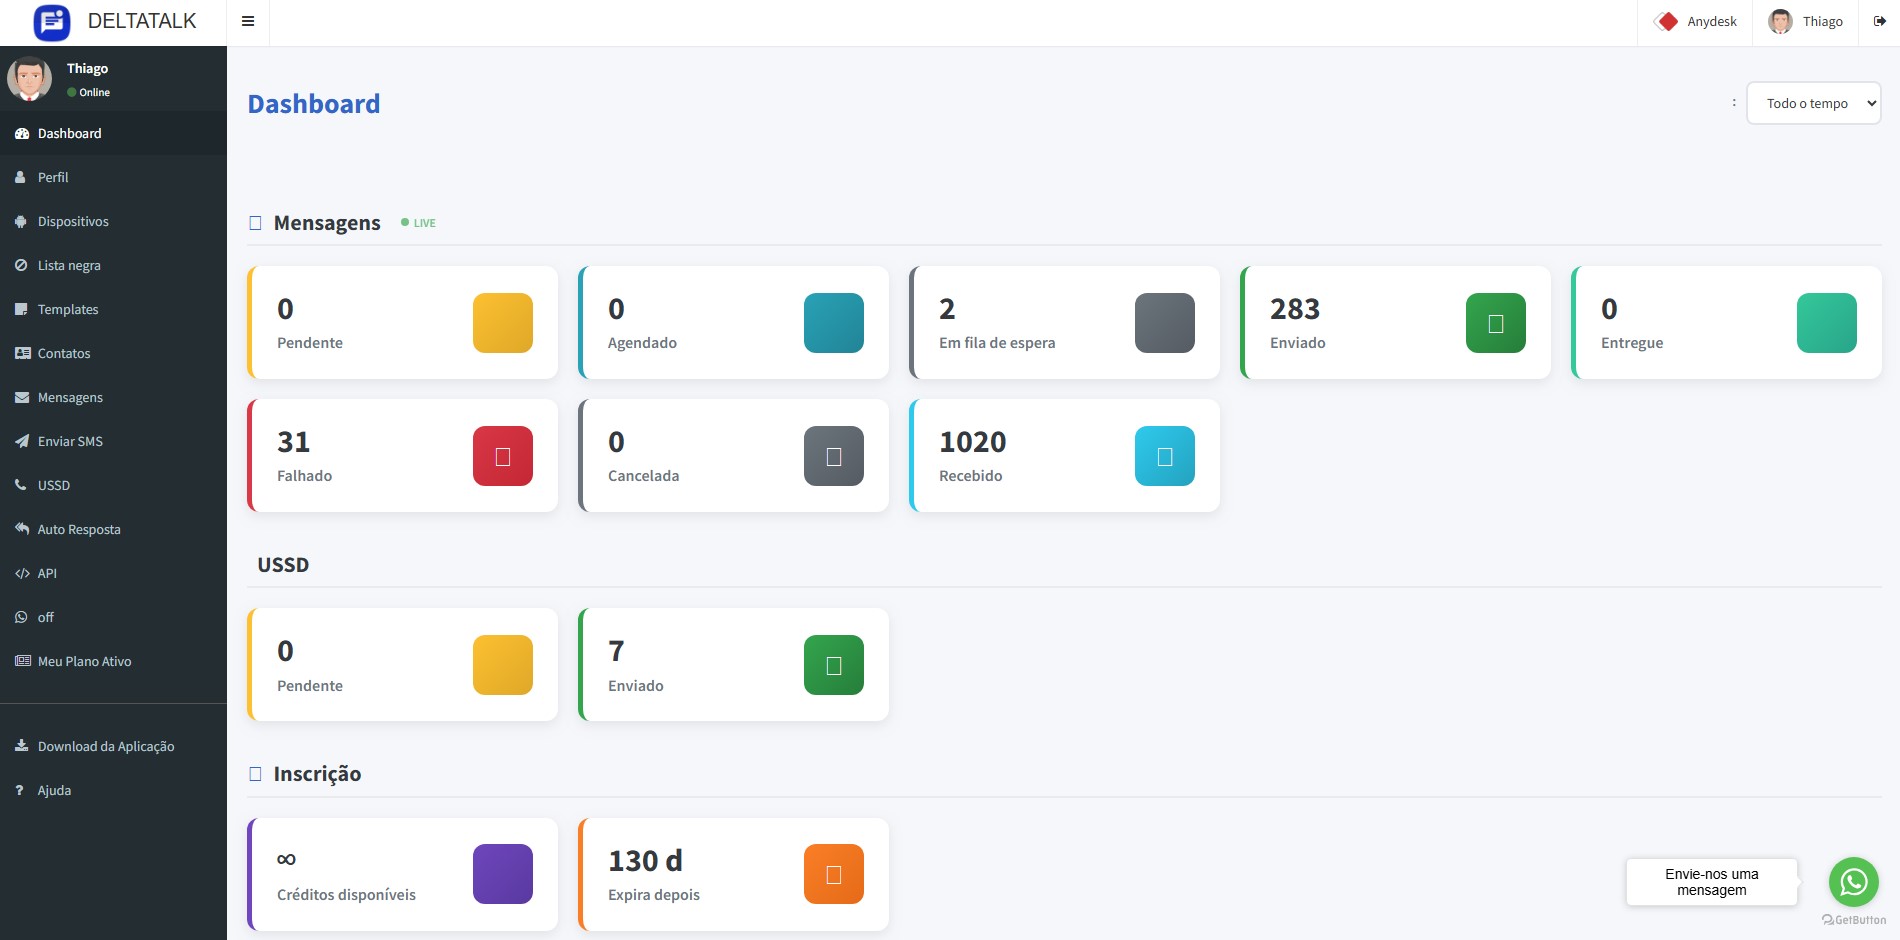Viewport: 1900px width, 940px height.
Task: Click the blue Recebido card icon
Action: (x=1164, y=456)
